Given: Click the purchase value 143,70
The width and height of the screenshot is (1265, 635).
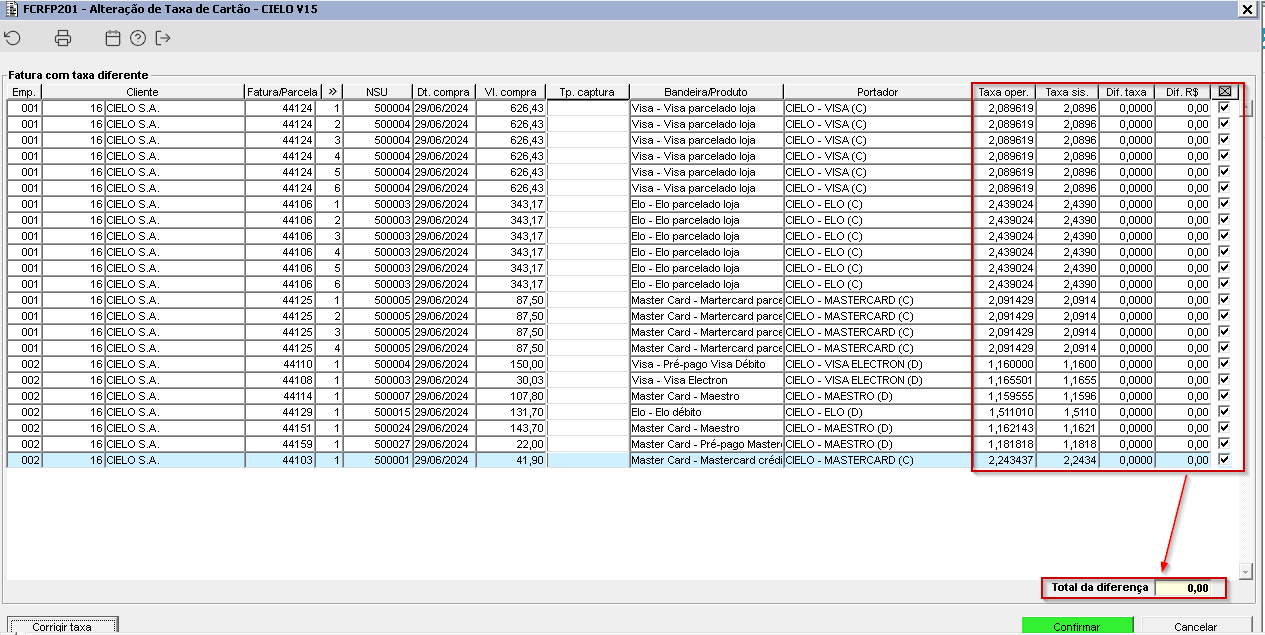Looking at the screenshot, I should coord(510,428).
